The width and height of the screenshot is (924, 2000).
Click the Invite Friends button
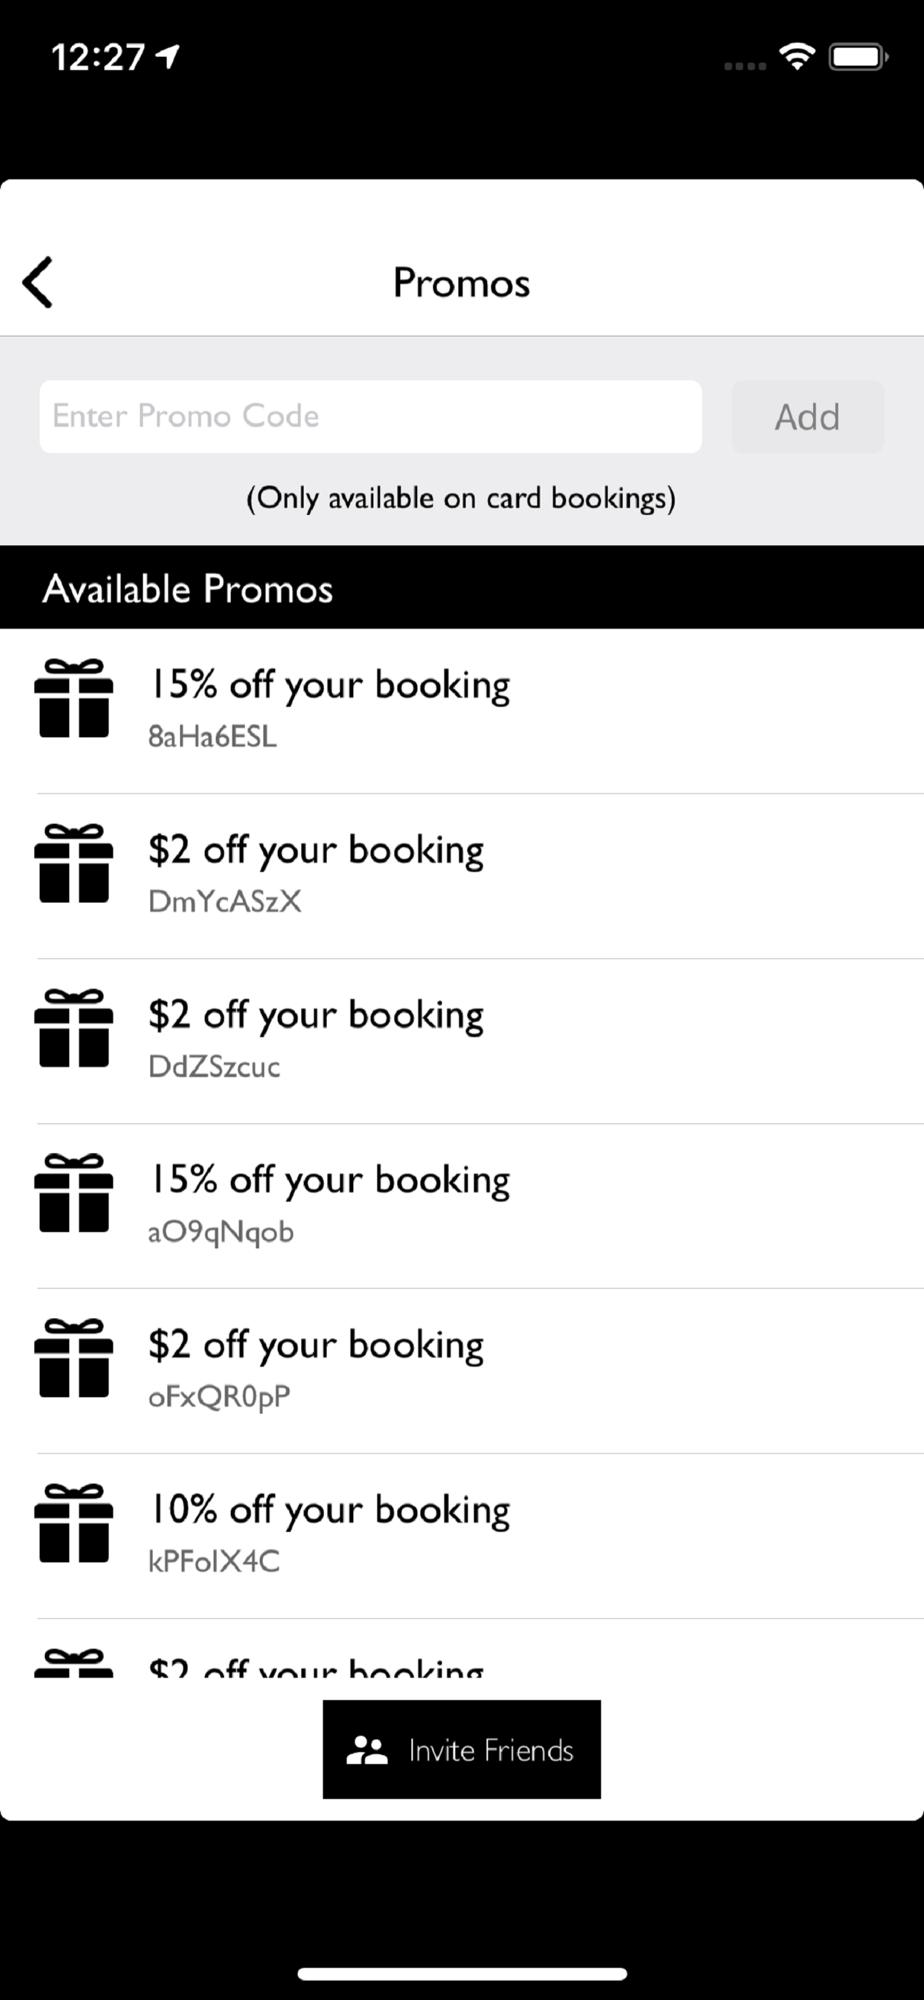(x=462, y=1749)
